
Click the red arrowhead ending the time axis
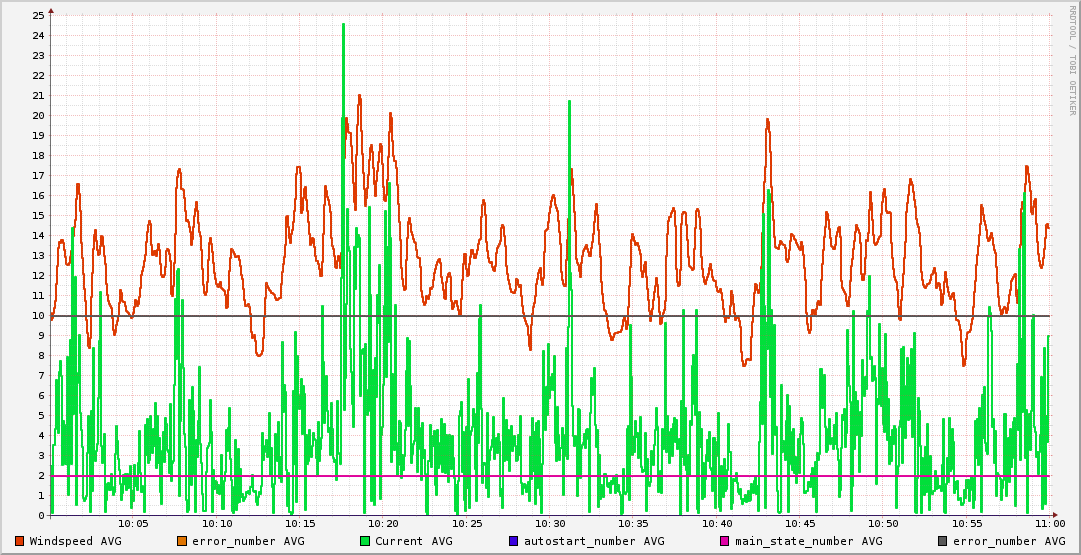coord(1057,515)
